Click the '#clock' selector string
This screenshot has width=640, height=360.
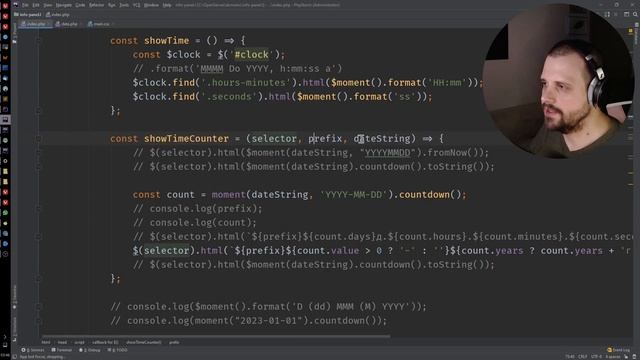251,54
